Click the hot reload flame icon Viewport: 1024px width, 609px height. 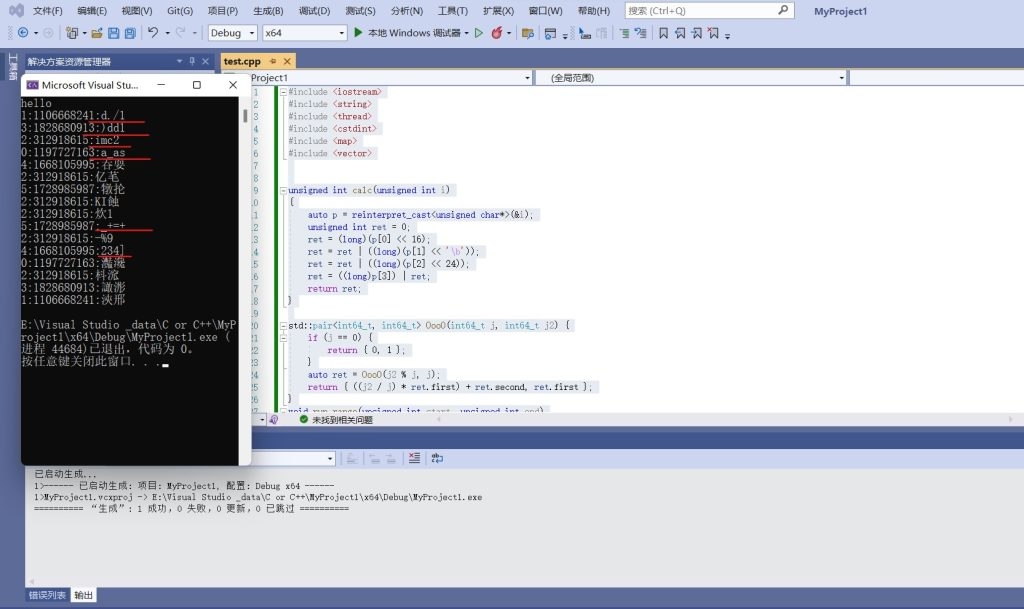(x=496, y=33)
